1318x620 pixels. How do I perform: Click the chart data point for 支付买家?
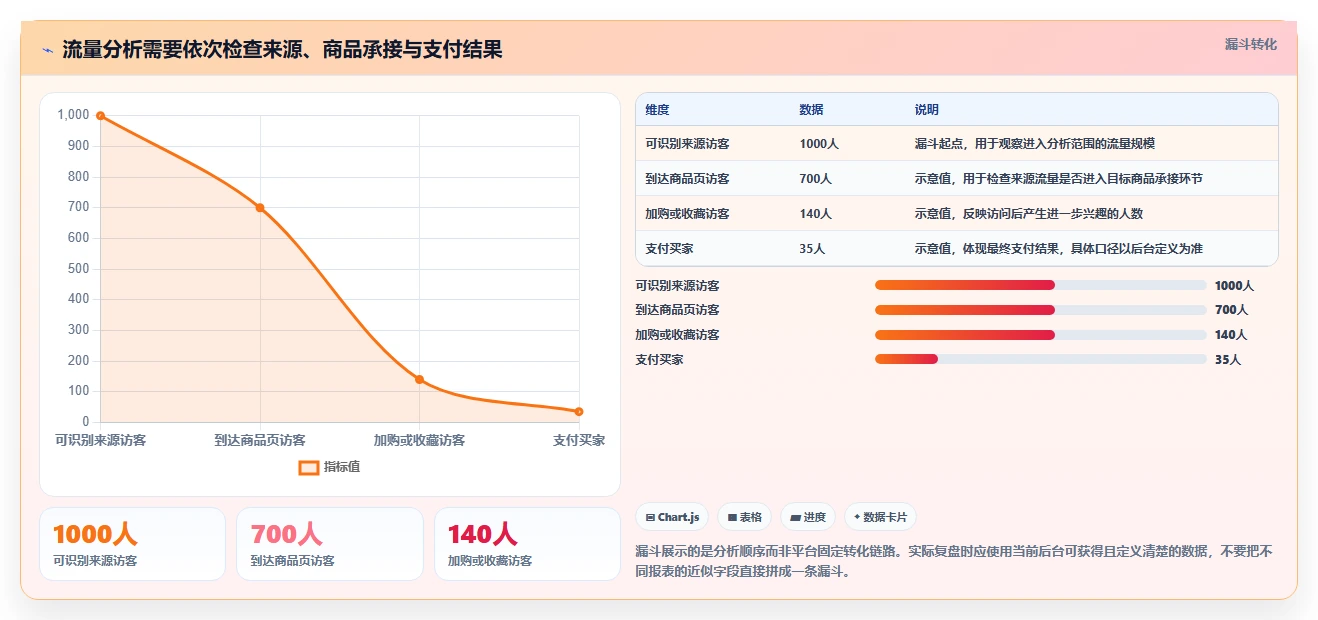click(579, 412)
